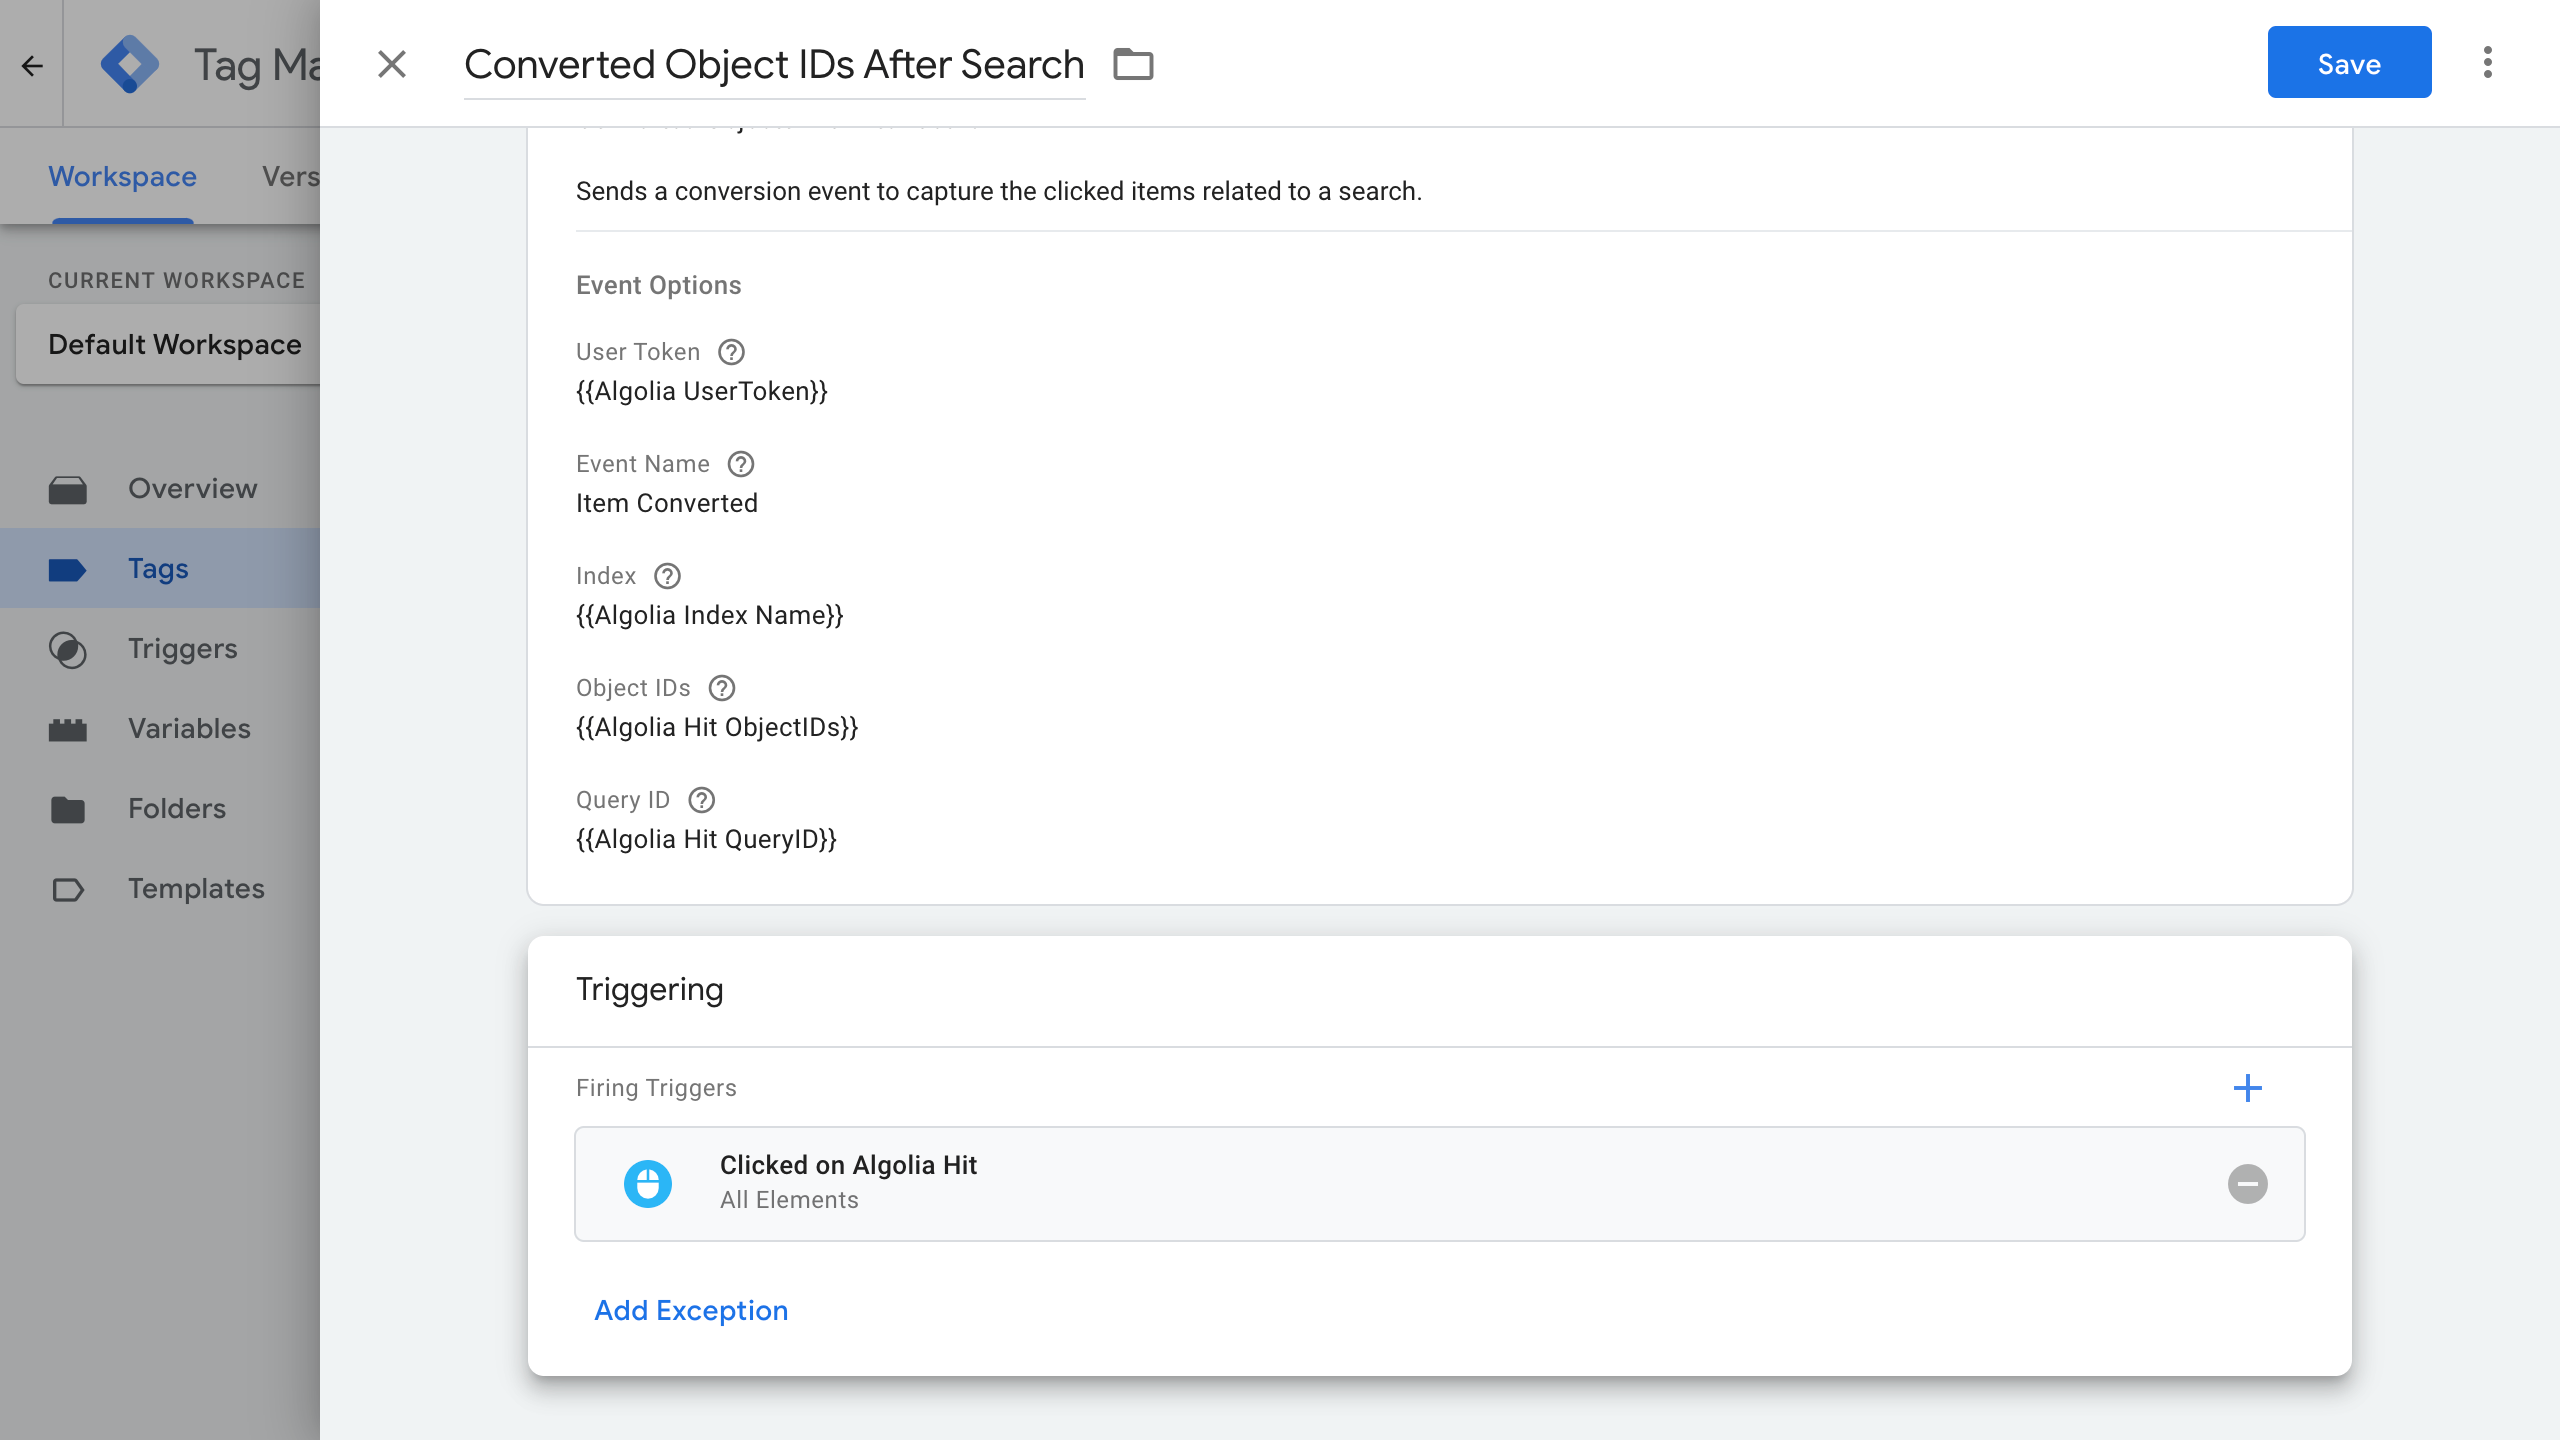Go back with the arrow icon
The height and width of the screenshot is (1440, 2560).
tap(32, 66)
